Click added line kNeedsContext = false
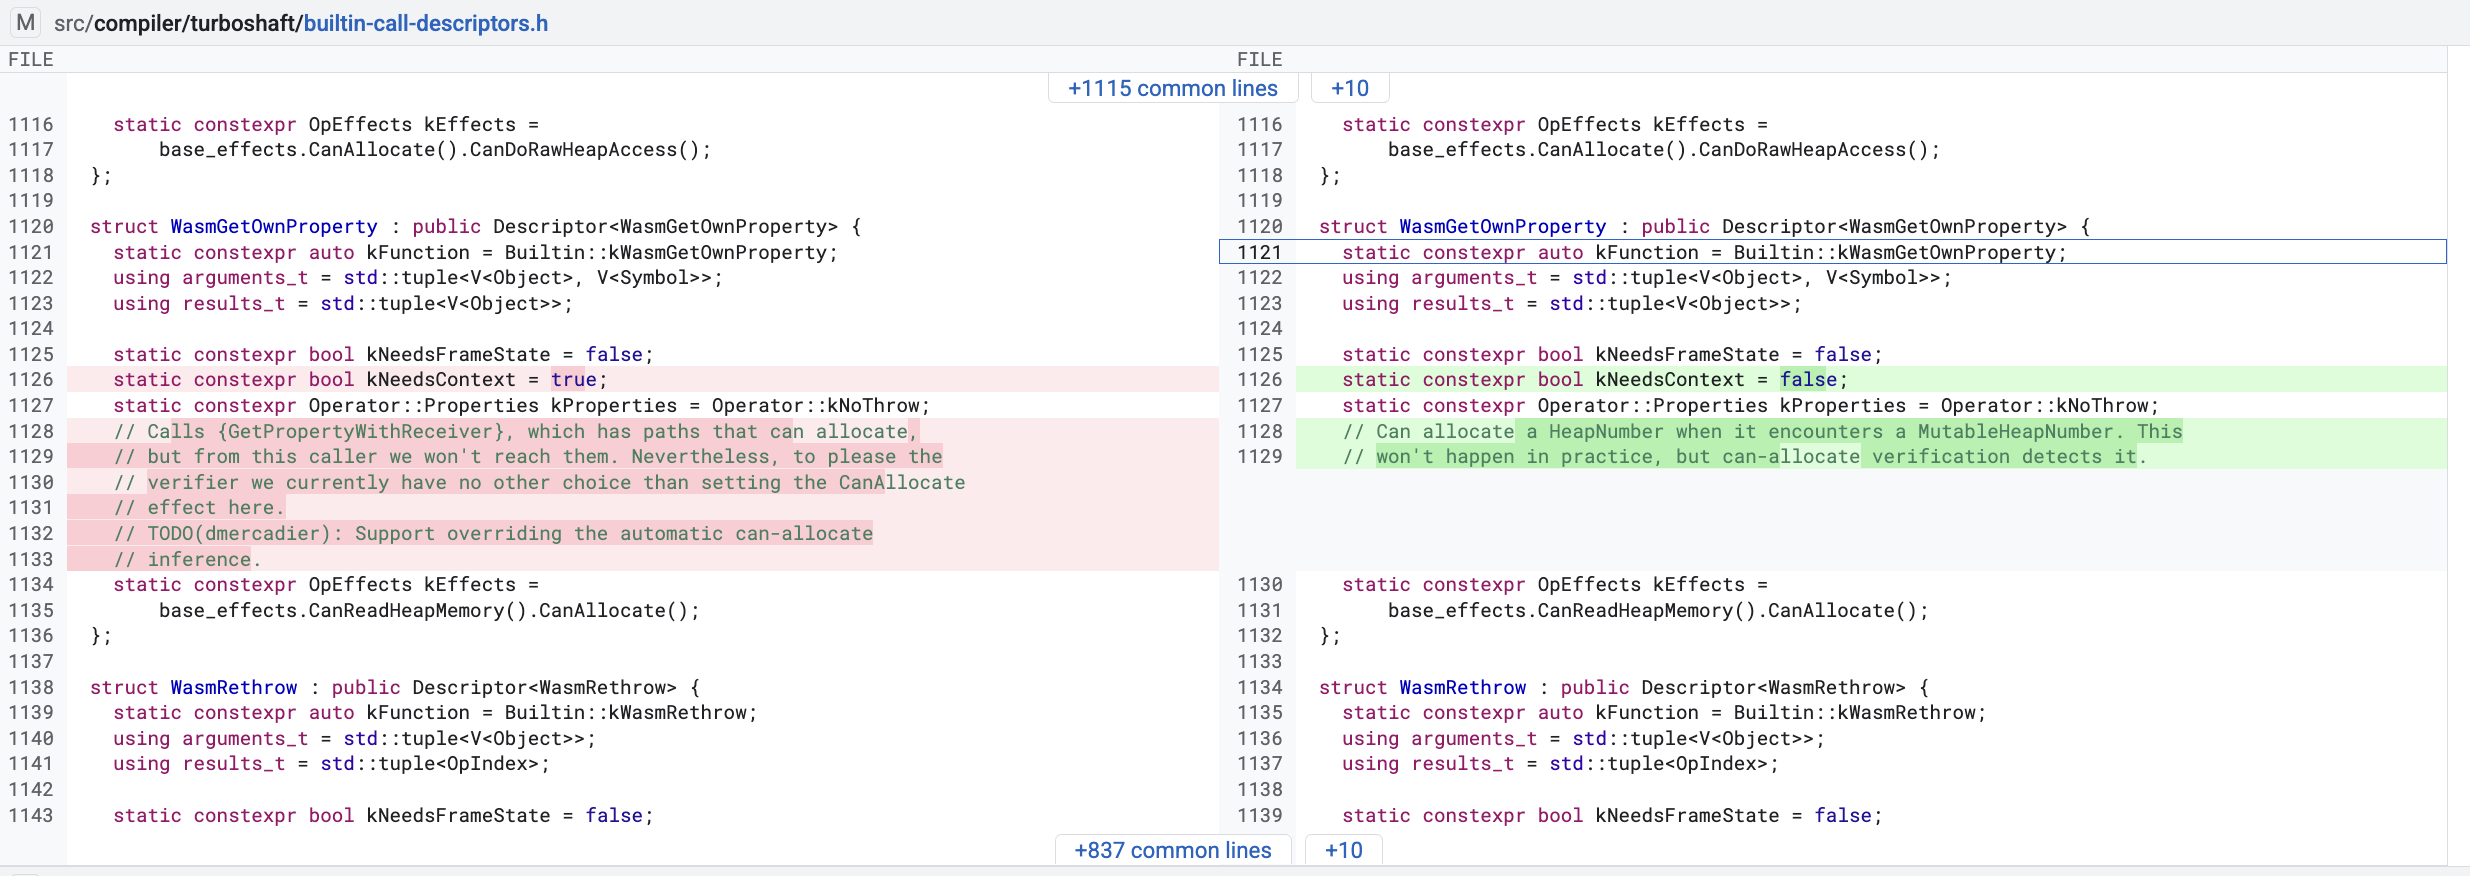Screen dimensions: 2470x876 1871,379
